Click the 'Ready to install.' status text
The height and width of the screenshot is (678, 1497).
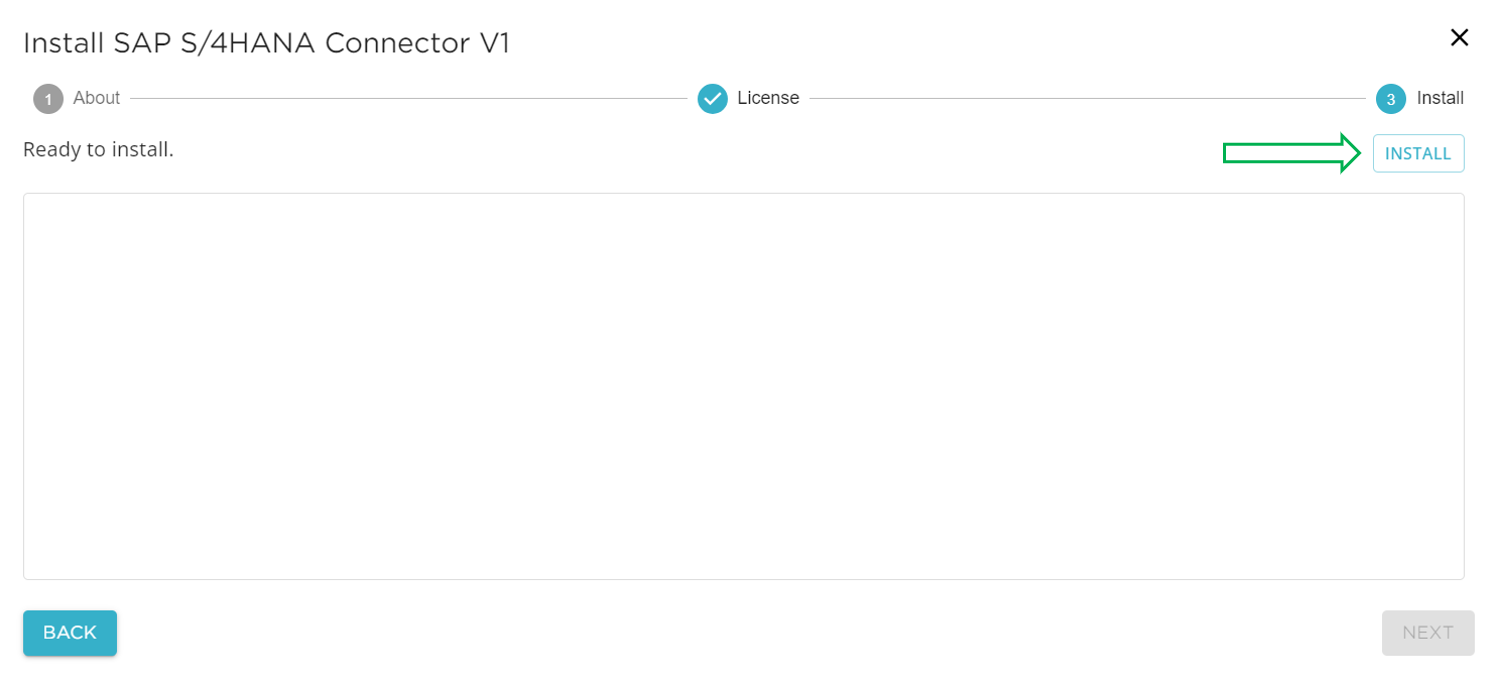[97, 150]
